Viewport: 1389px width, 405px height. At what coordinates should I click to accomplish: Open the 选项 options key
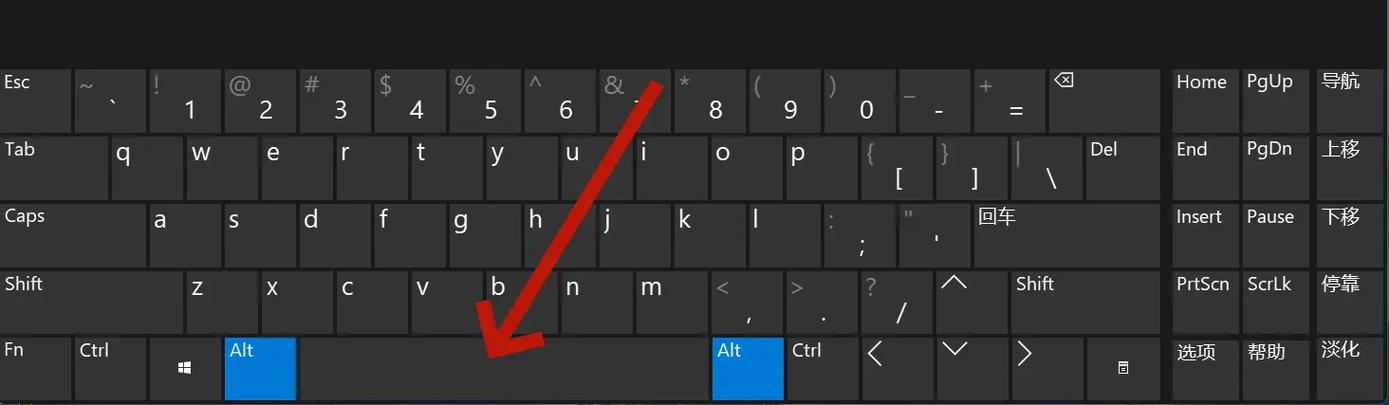(x=1205, y=368)
